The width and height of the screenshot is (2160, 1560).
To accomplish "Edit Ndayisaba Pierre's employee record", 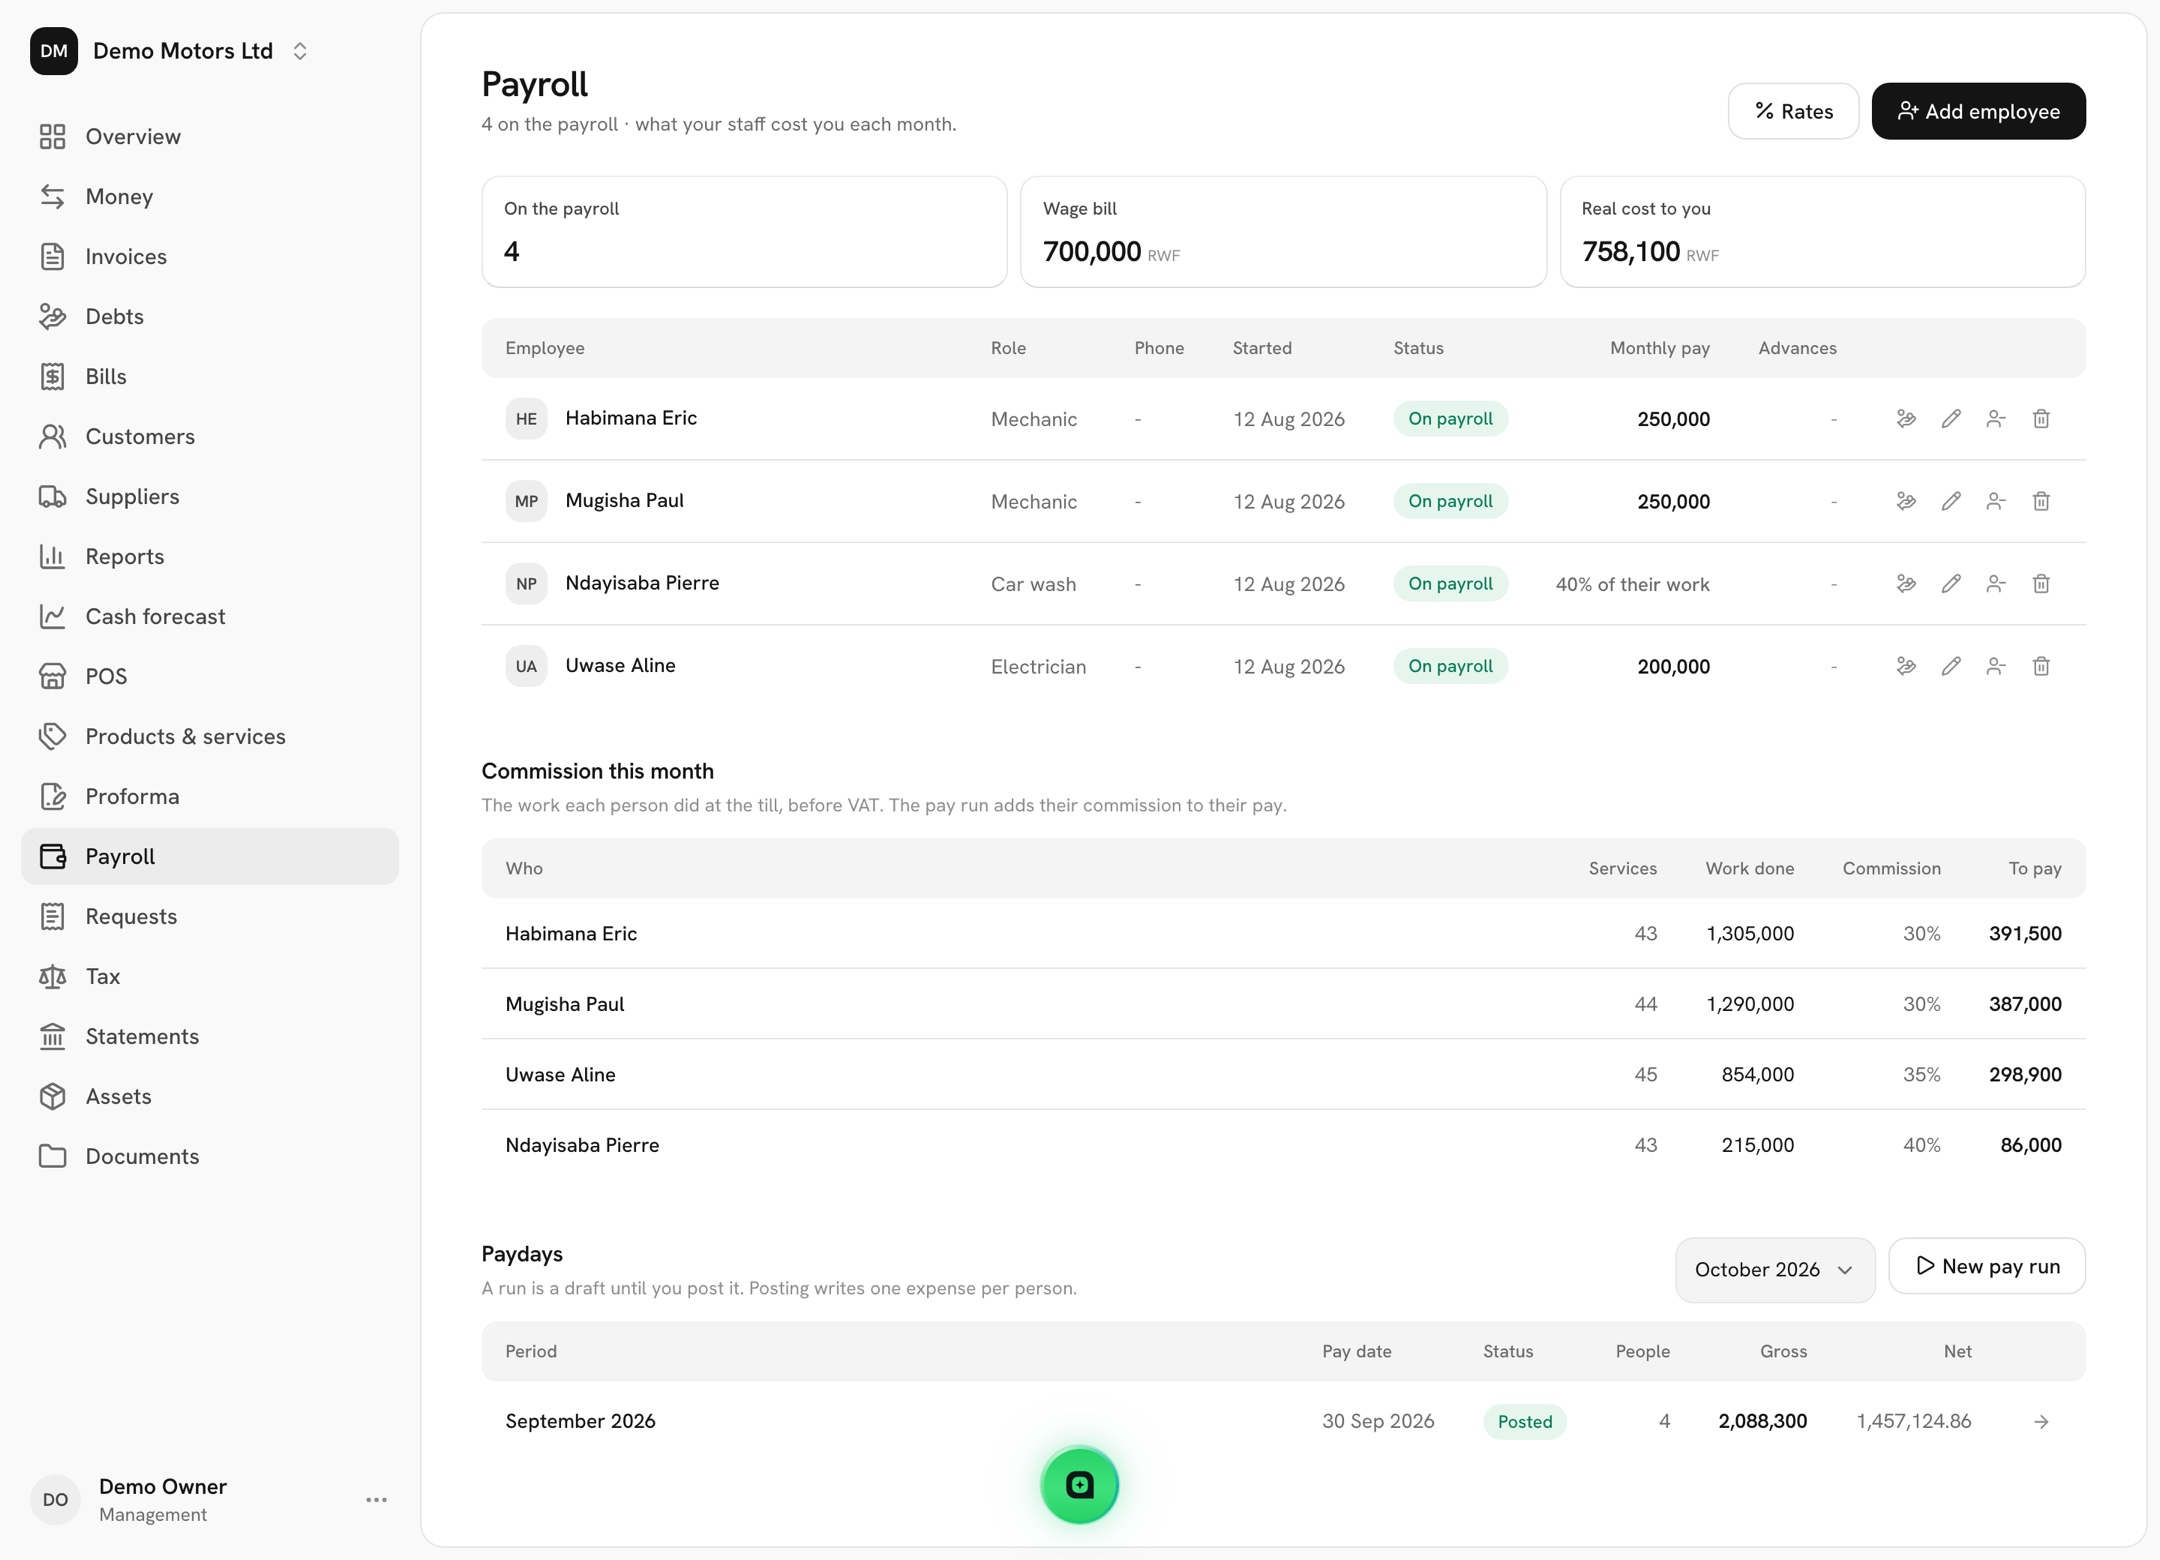I will point(1951,584).
